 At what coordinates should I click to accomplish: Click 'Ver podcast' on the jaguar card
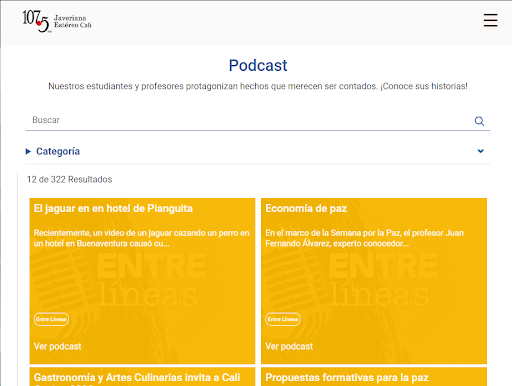point(58,346)
